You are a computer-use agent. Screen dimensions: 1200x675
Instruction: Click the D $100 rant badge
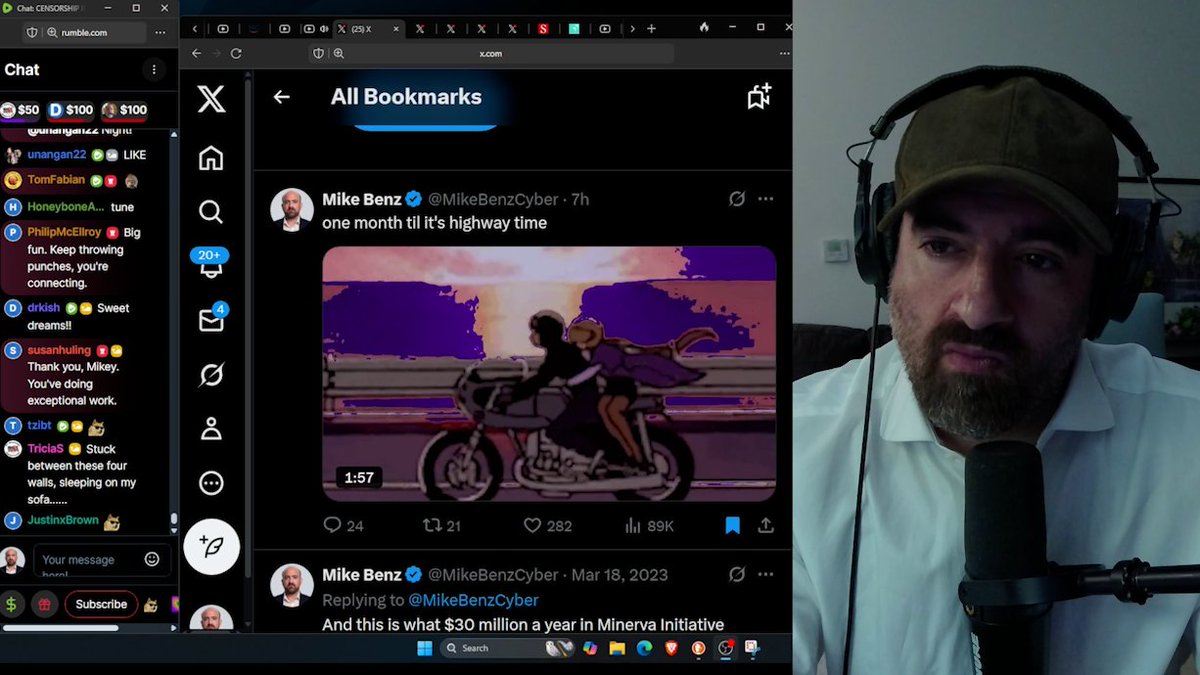[71, 110]
